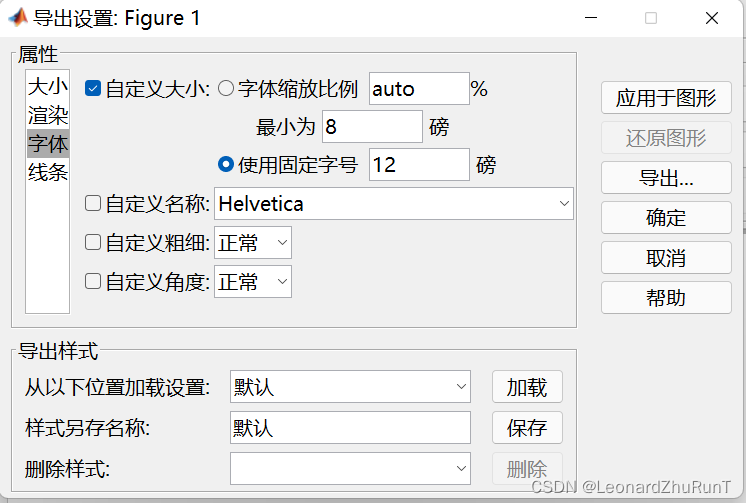This screenshot has height=503, width=746.
Task: Open the Helvetica font name dropdown
Action: pos(393,204)
